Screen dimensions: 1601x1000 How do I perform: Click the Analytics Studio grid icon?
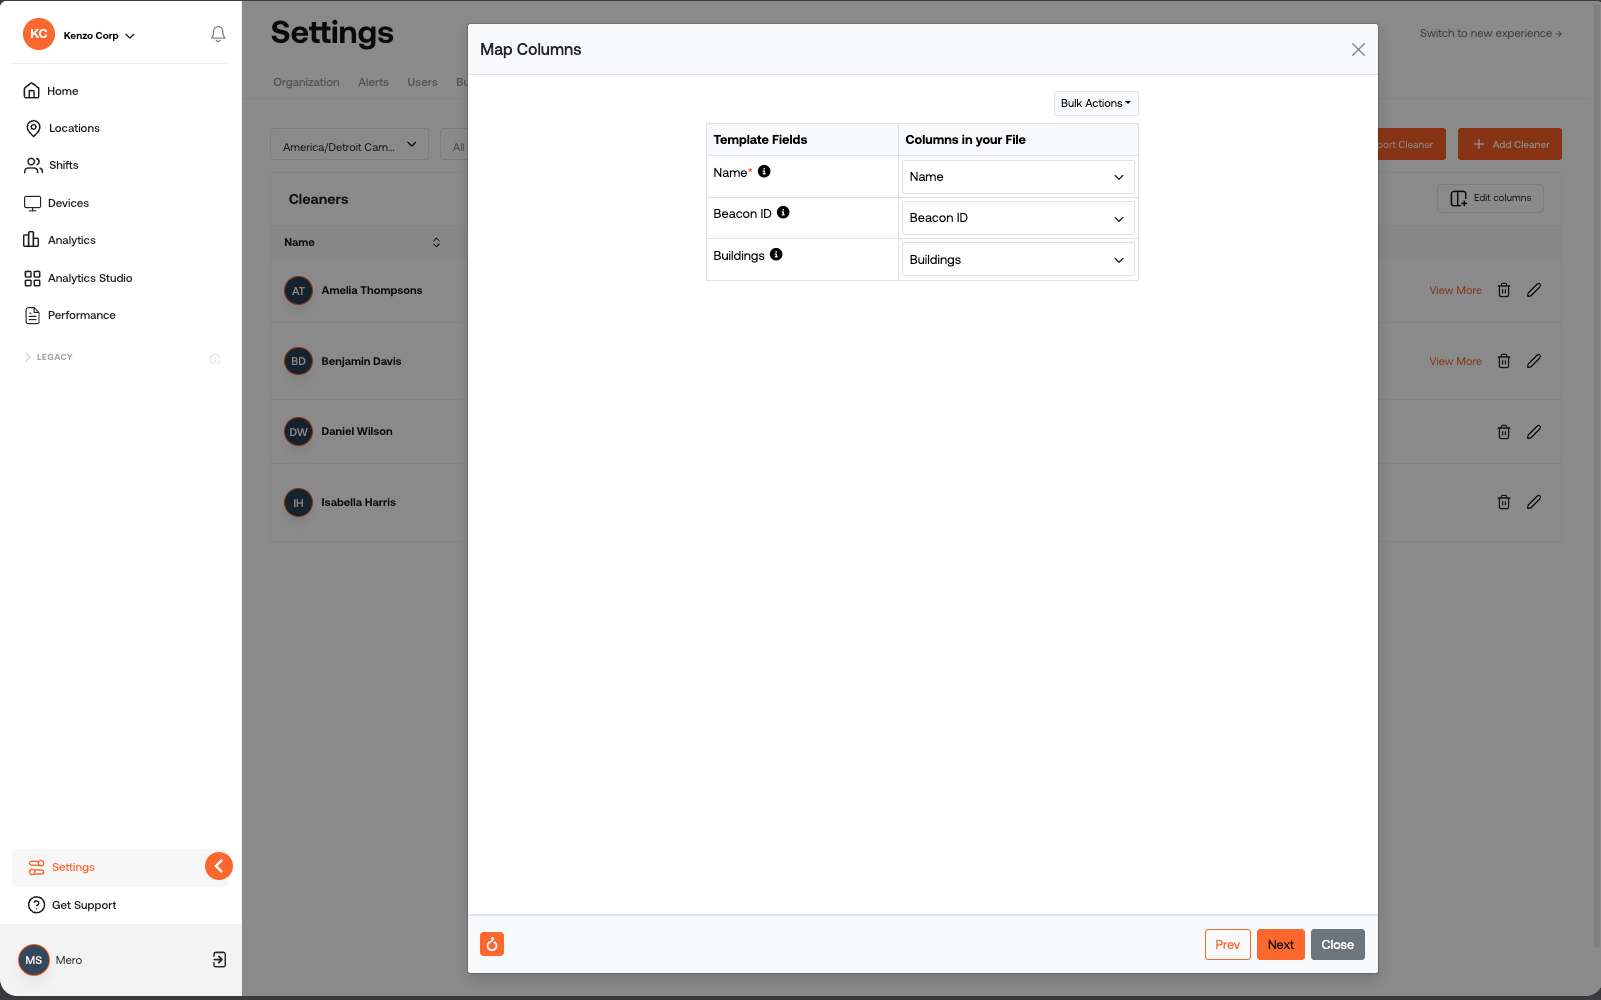(32, 278)
